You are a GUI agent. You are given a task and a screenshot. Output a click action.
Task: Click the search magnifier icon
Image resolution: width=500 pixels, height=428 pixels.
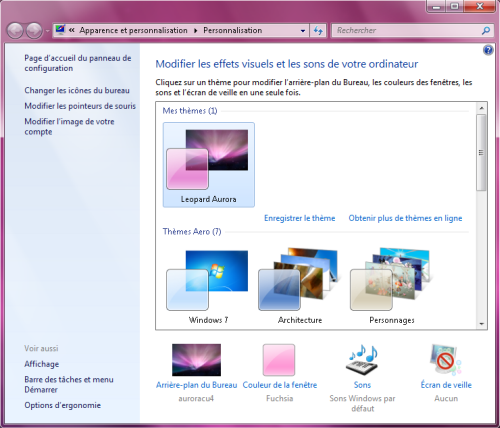pyautogui.click(x=486, y=31)
